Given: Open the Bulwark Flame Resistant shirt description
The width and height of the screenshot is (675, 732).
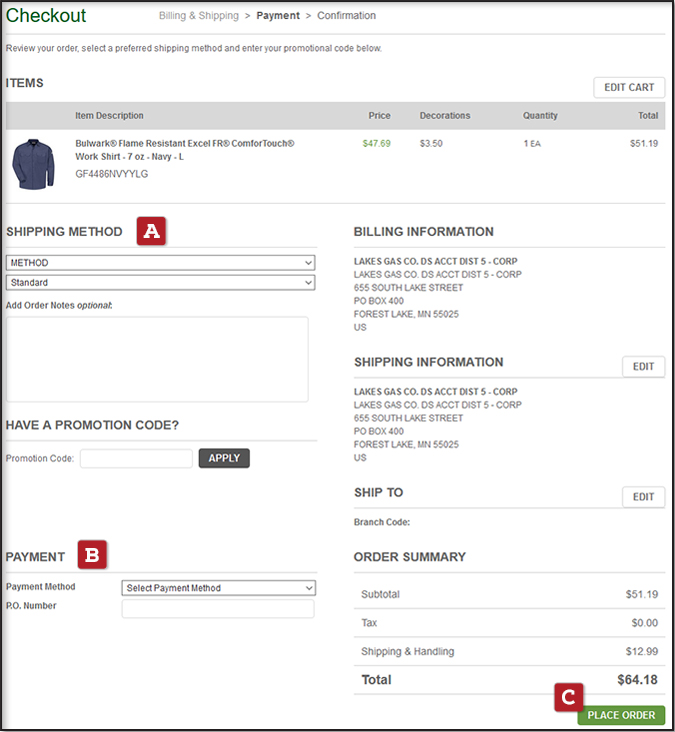Looking at the screenshot, I should pyautogui.click(x=184, y=150).
